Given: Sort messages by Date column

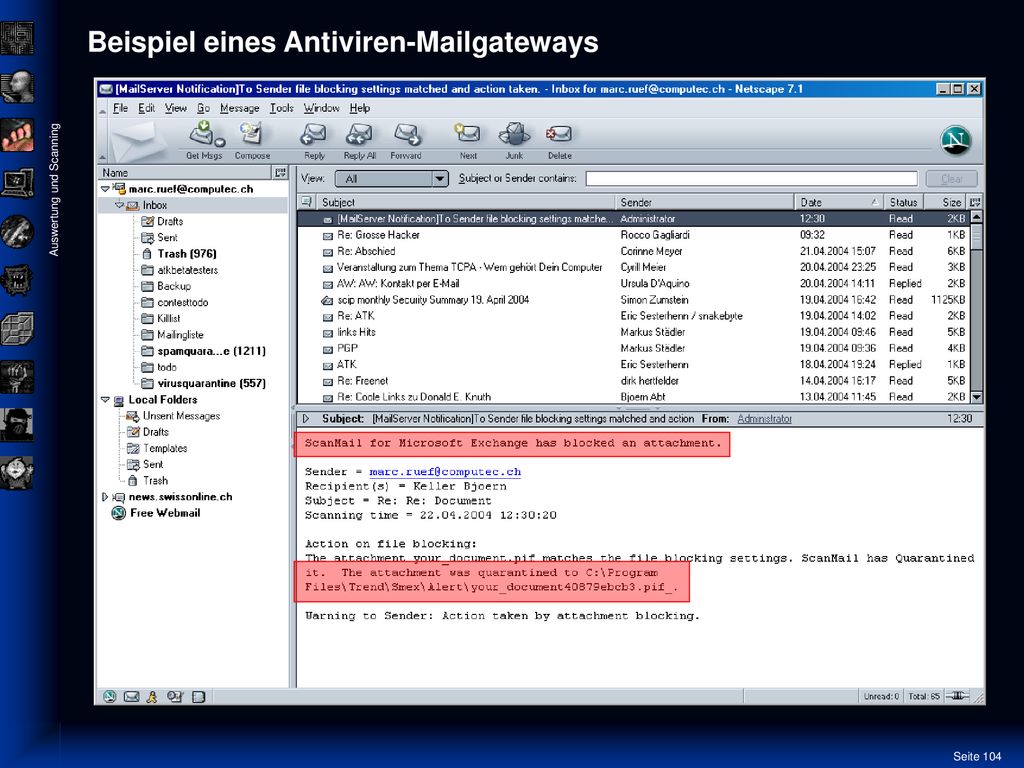Looking at the screenshot, I should [x=839, y=202].
